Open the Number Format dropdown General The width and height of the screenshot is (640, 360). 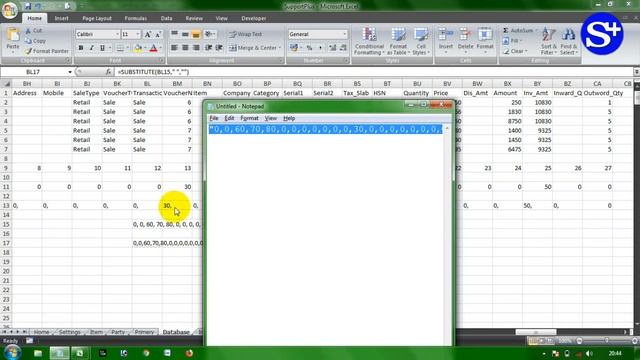318,34
